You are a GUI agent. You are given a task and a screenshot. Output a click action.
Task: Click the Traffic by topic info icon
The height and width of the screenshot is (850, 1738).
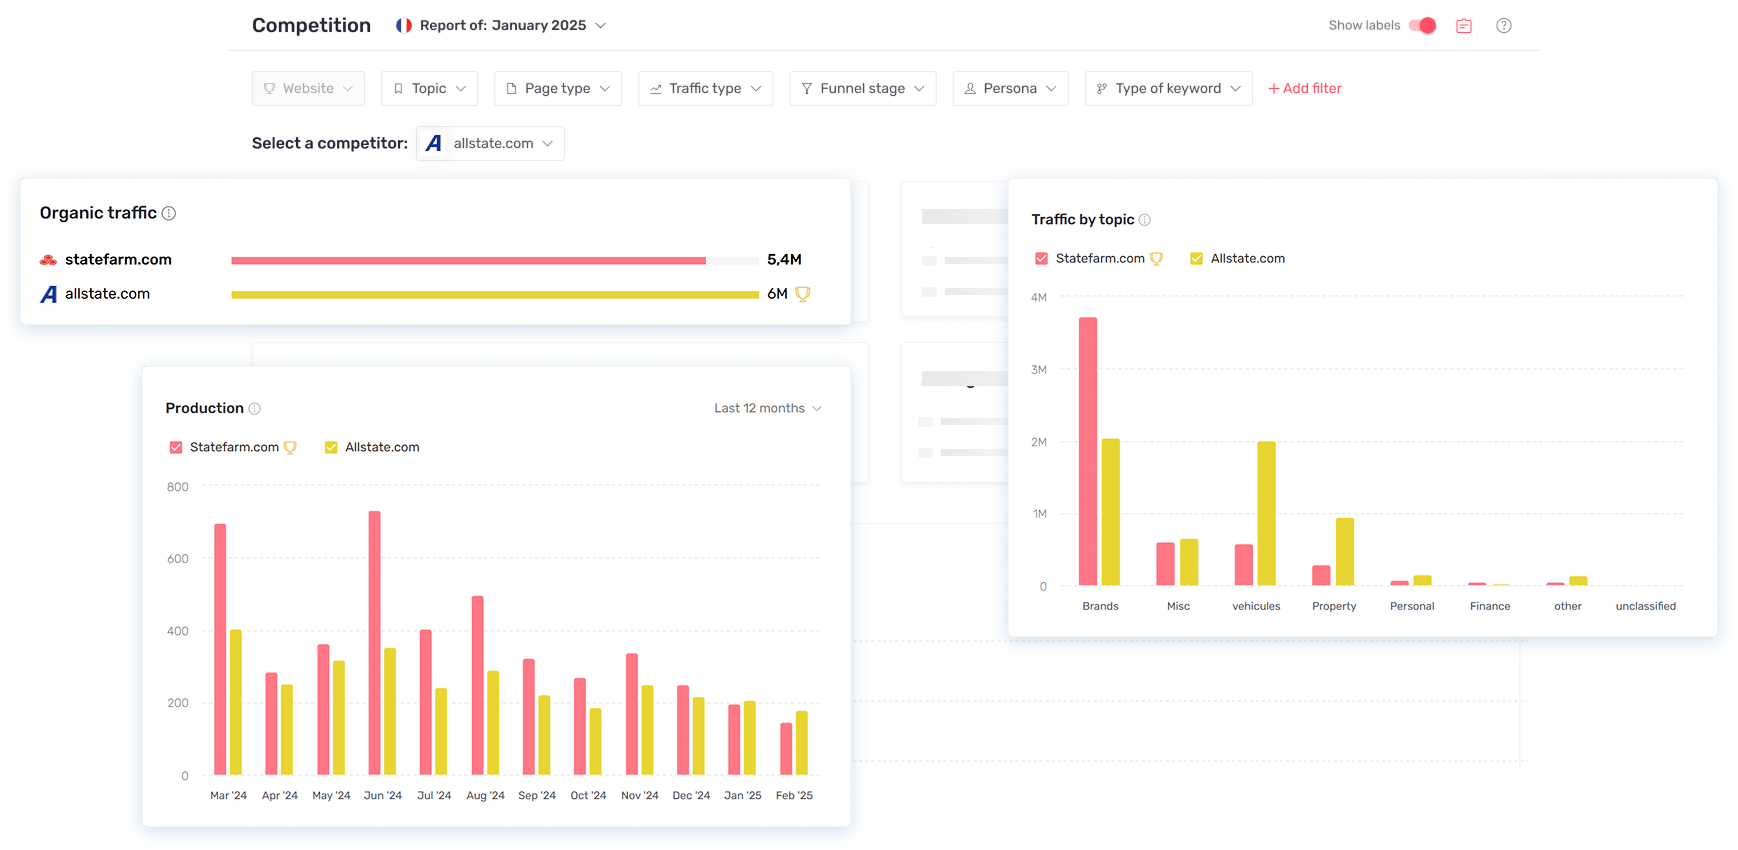click(1145, 220)
